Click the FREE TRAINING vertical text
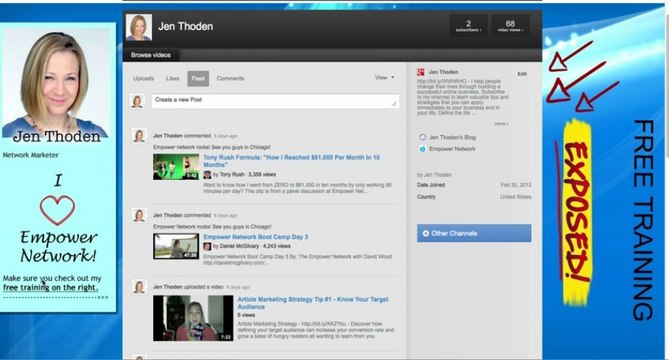 643,220
